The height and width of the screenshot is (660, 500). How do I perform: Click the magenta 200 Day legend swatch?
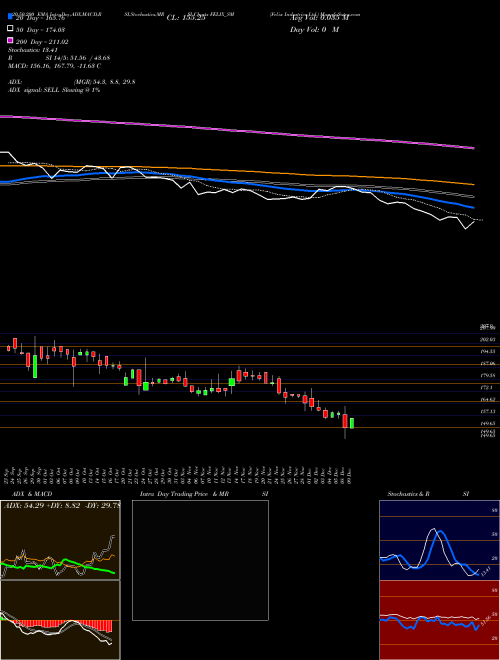[x=10, y=40]
